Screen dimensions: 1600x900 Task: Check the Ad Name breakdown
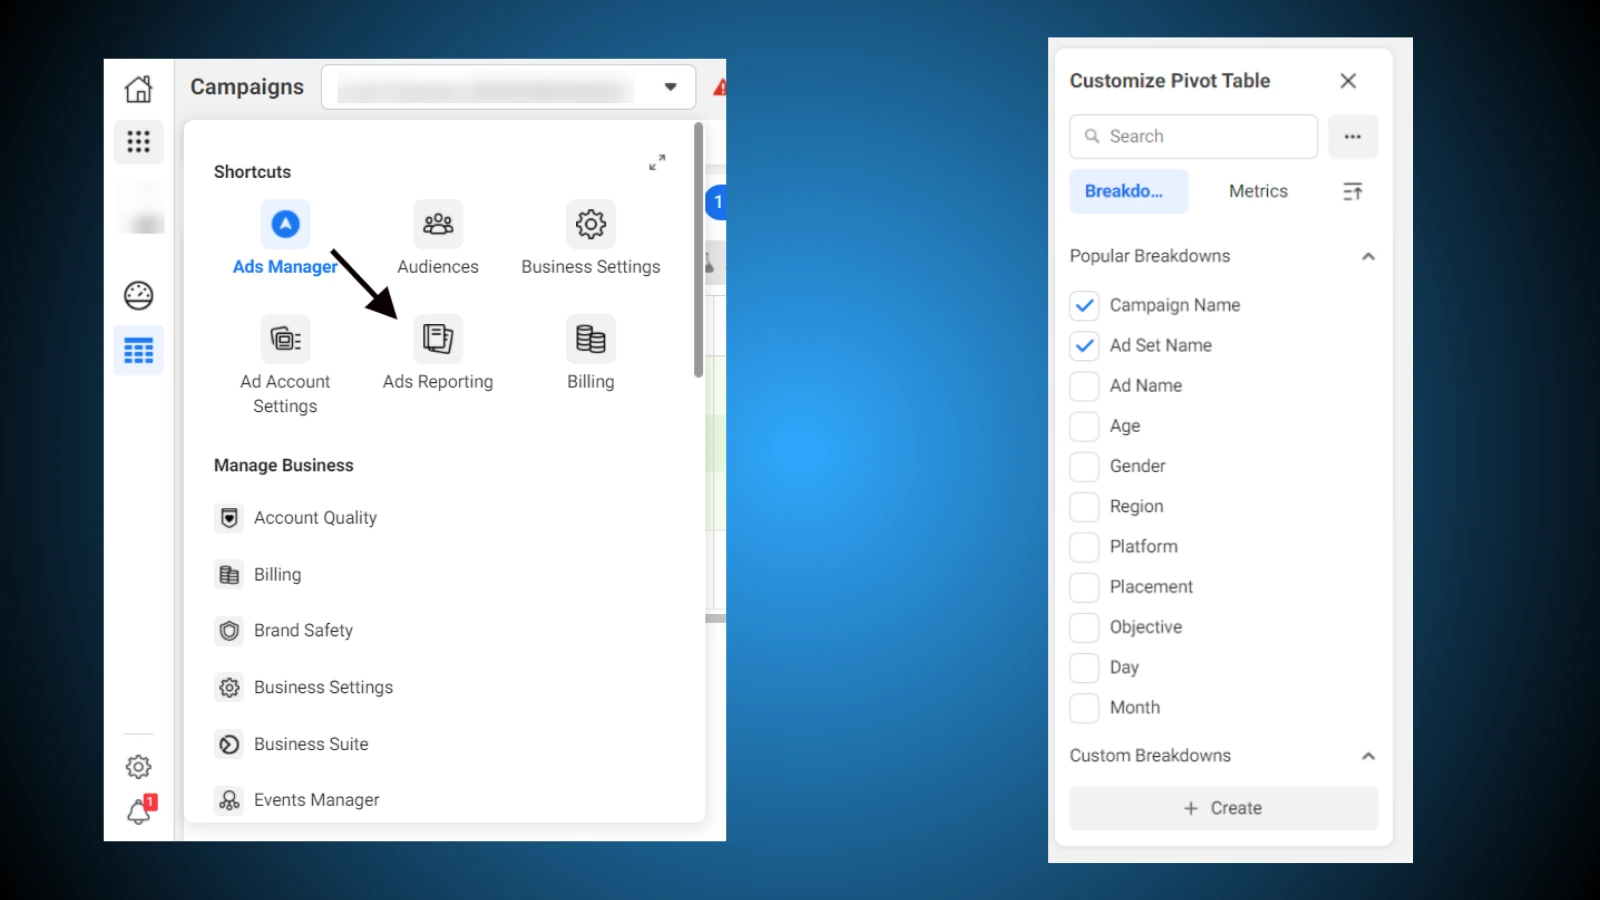[1084, 386]
